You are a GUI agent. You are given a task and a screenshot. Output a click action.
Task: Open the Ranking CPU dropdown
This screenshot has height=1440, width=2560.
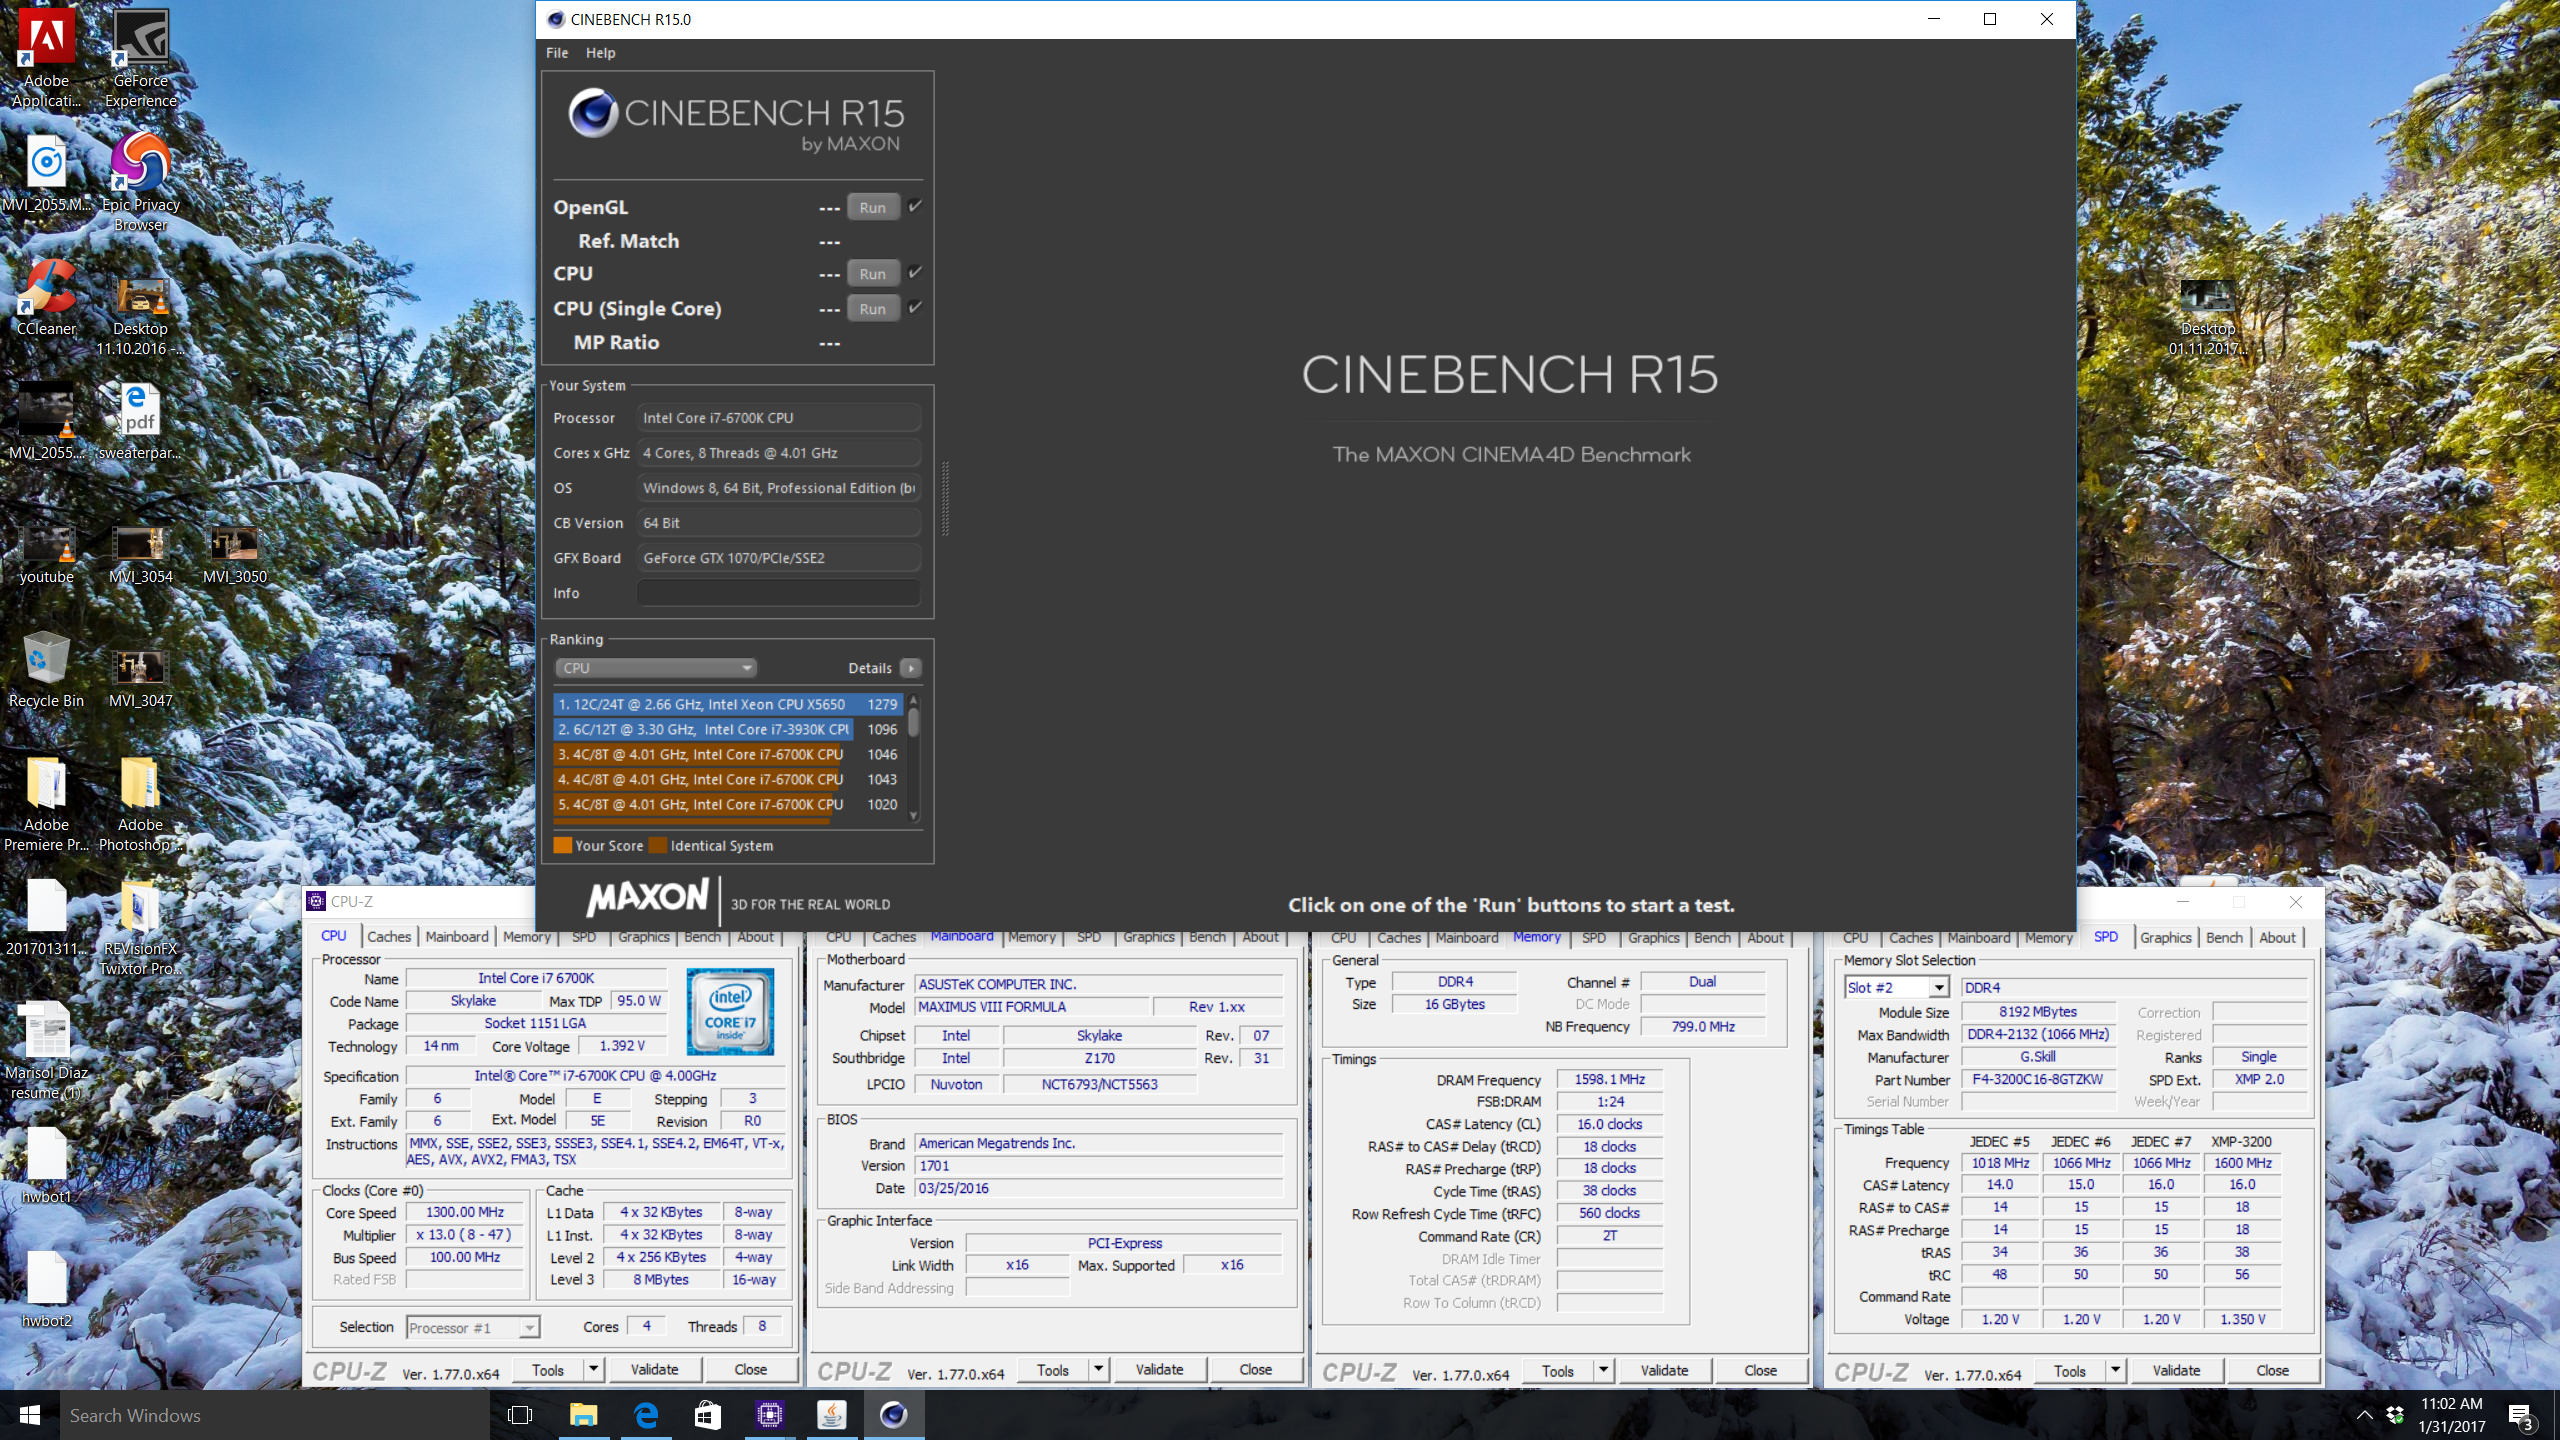click(x=656, y=668)
